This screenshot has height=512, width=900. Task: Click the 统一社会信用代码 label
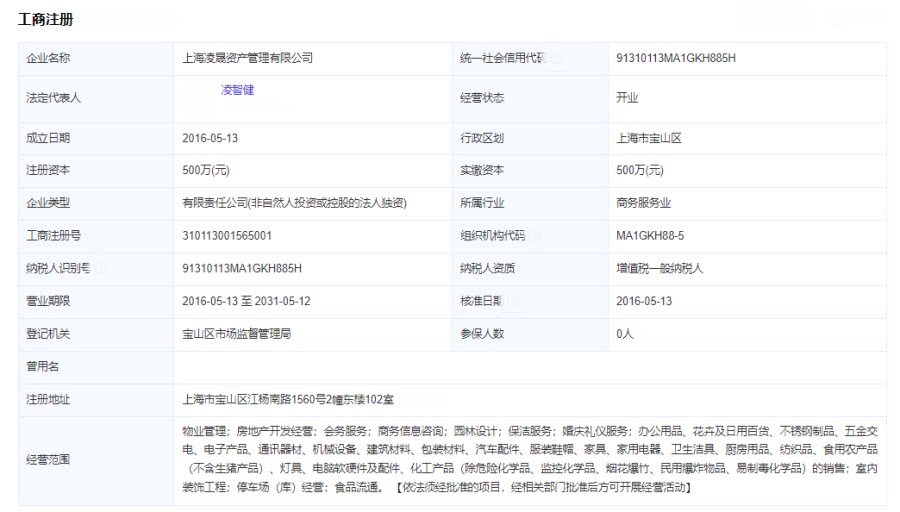503,58
